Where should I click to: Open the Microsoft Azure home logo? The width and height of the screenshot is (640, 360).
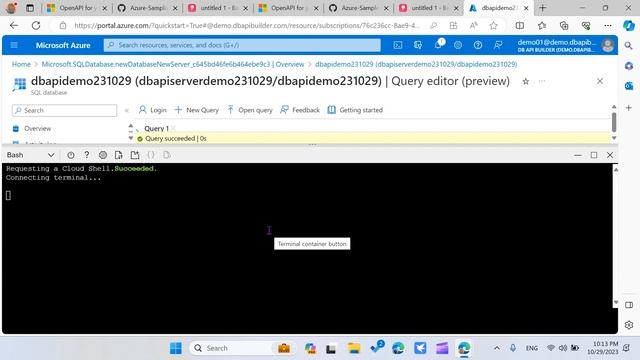click(x=63, y=45)
